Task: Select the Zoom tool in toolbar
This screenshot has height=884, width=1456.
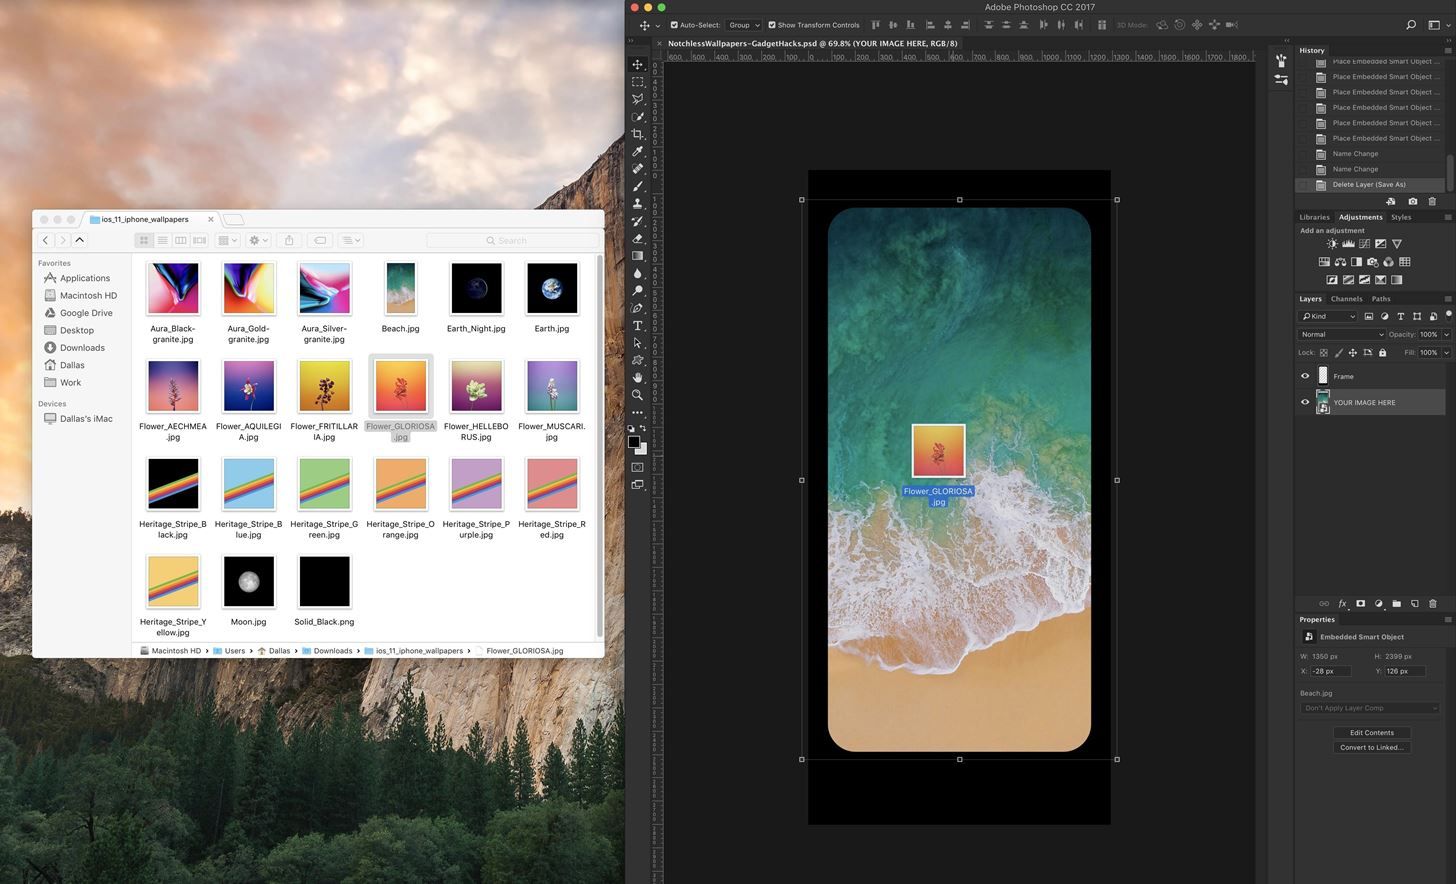Action: (637, 395)
